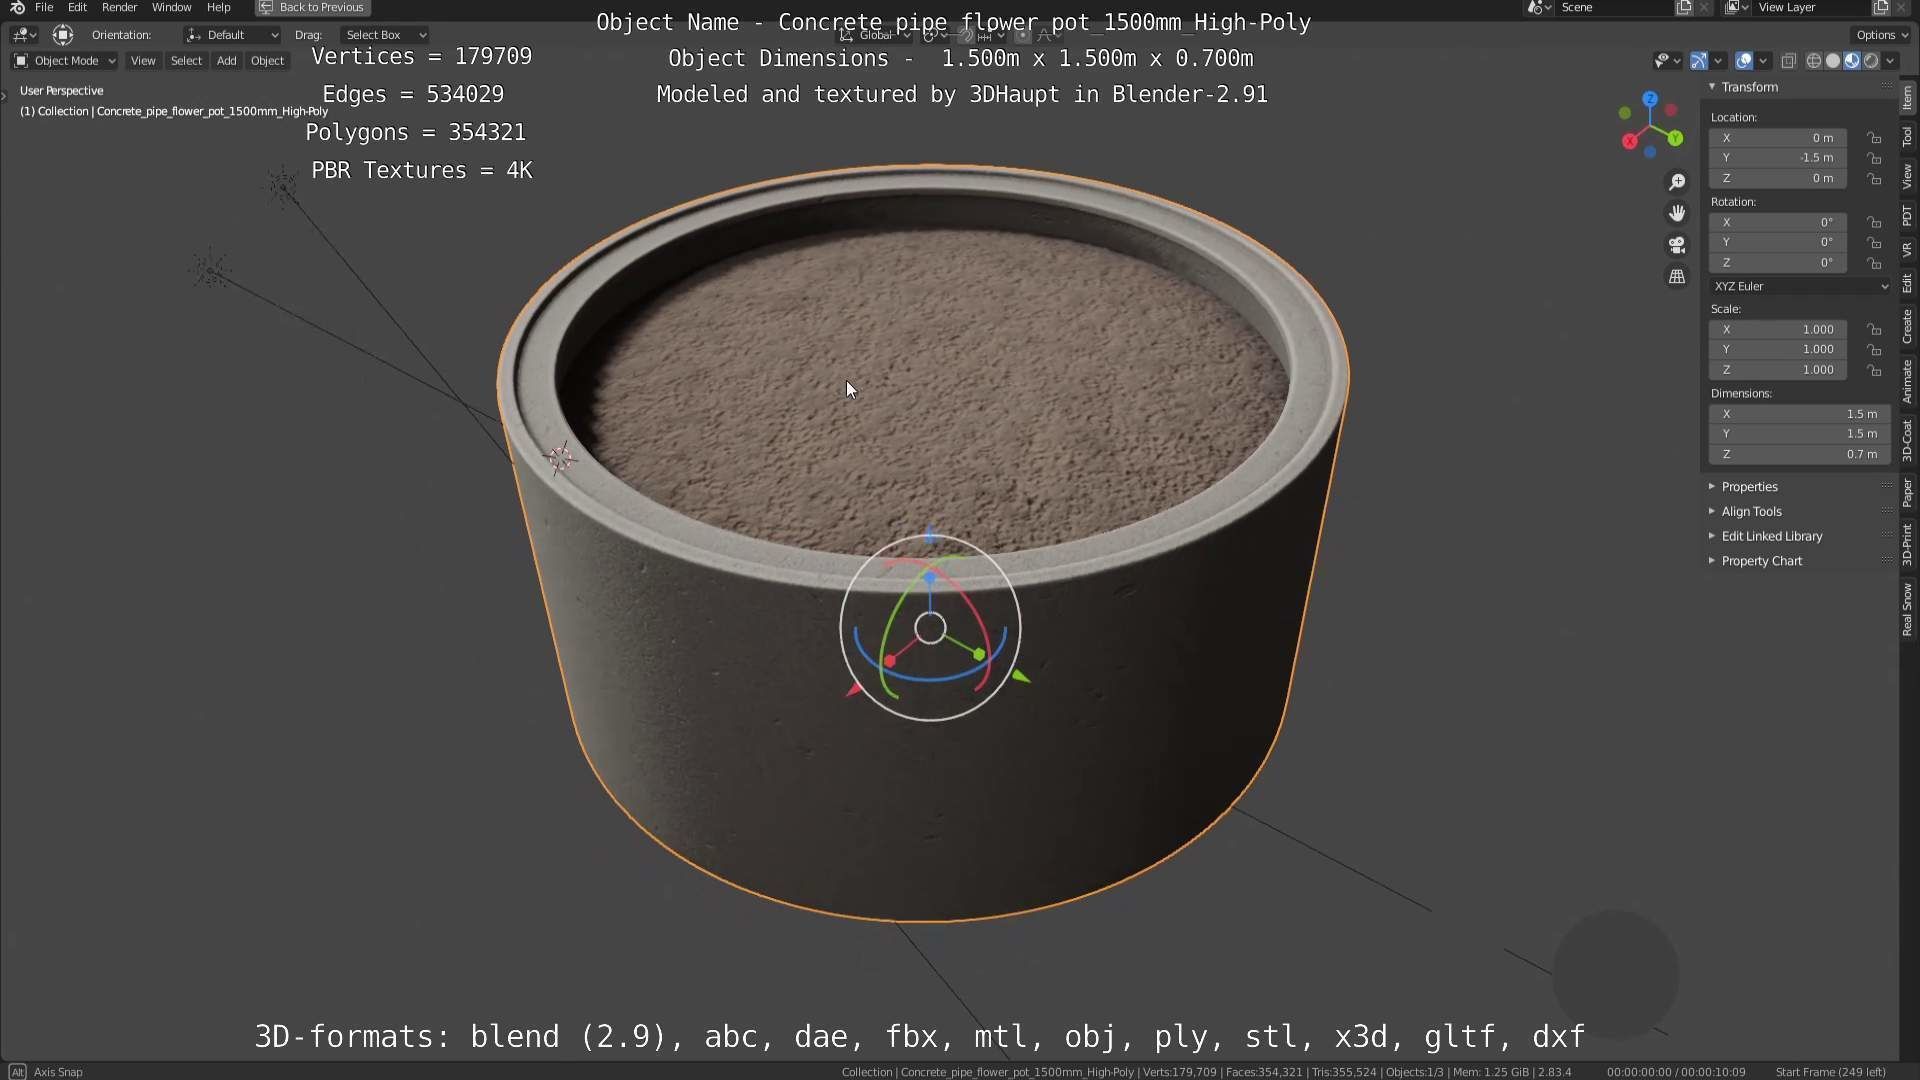
Task: Open the Orientation Default dropdown
Action: pyautogui.click(x=232, y=35)
